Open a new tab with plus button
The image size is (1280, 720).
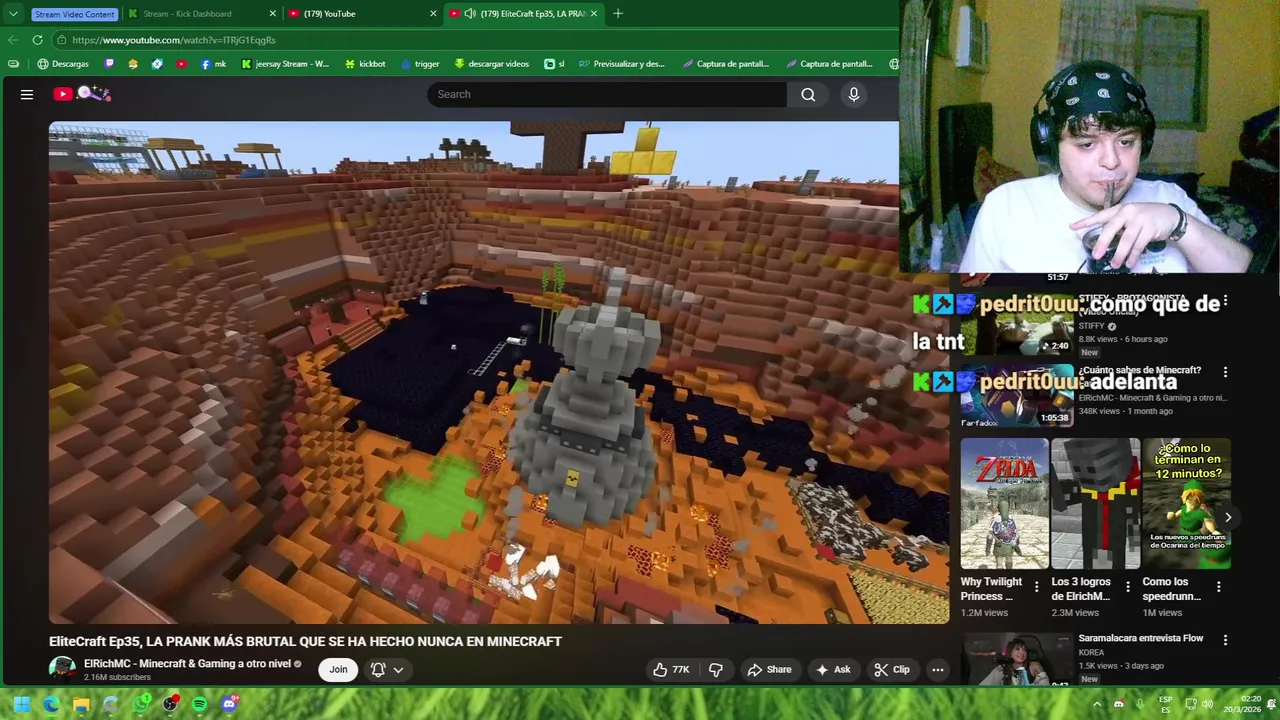tap(618, 14)
